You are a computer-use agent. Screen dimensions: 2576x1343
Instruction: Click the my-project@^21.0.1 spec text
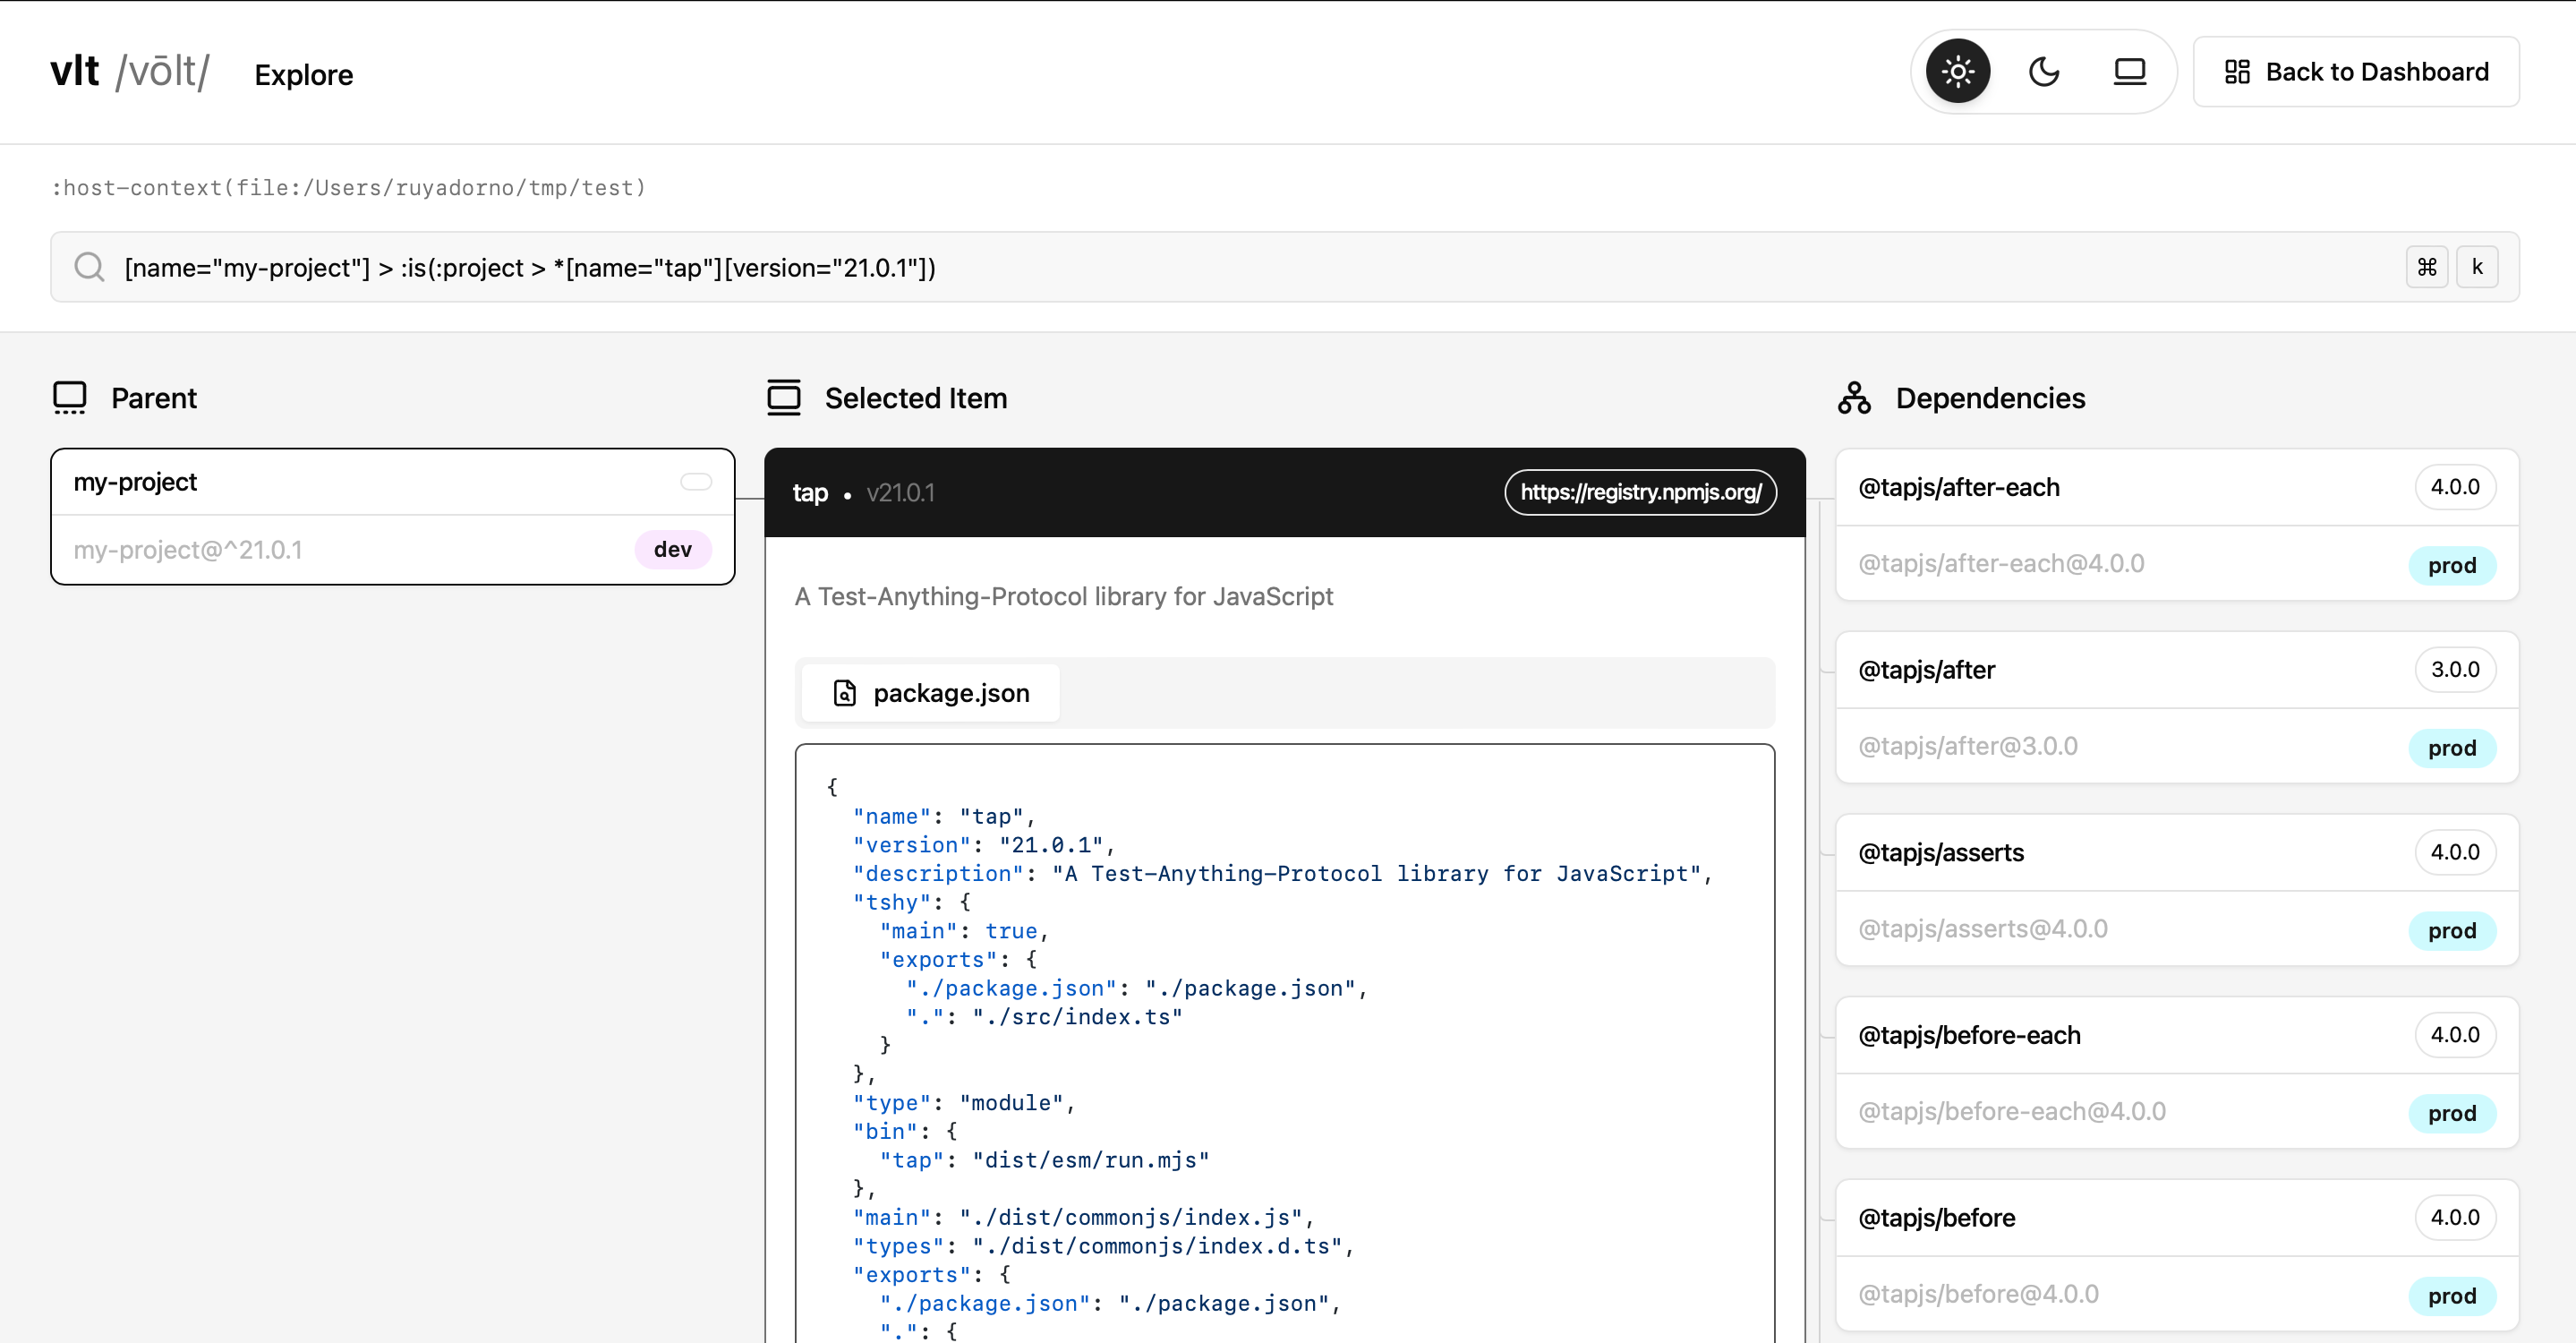(188, 550)
